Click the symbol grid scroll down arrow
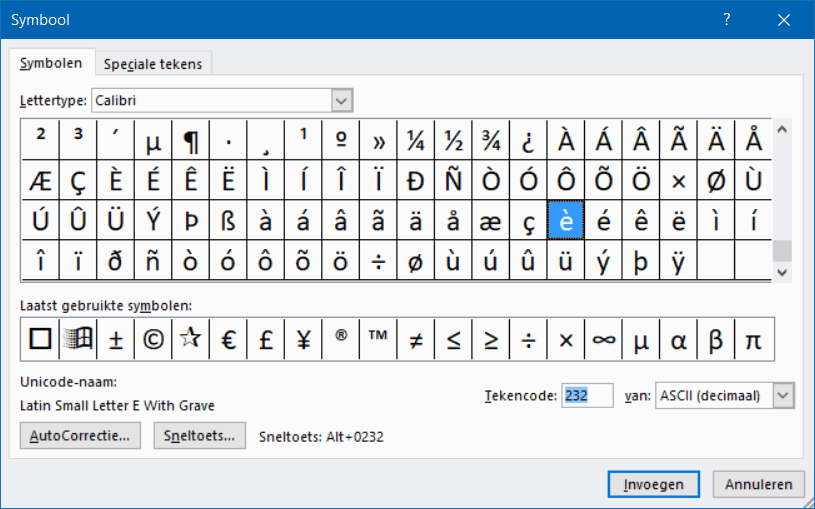Viewport: 815px width, 509px height. pos(782,272)
